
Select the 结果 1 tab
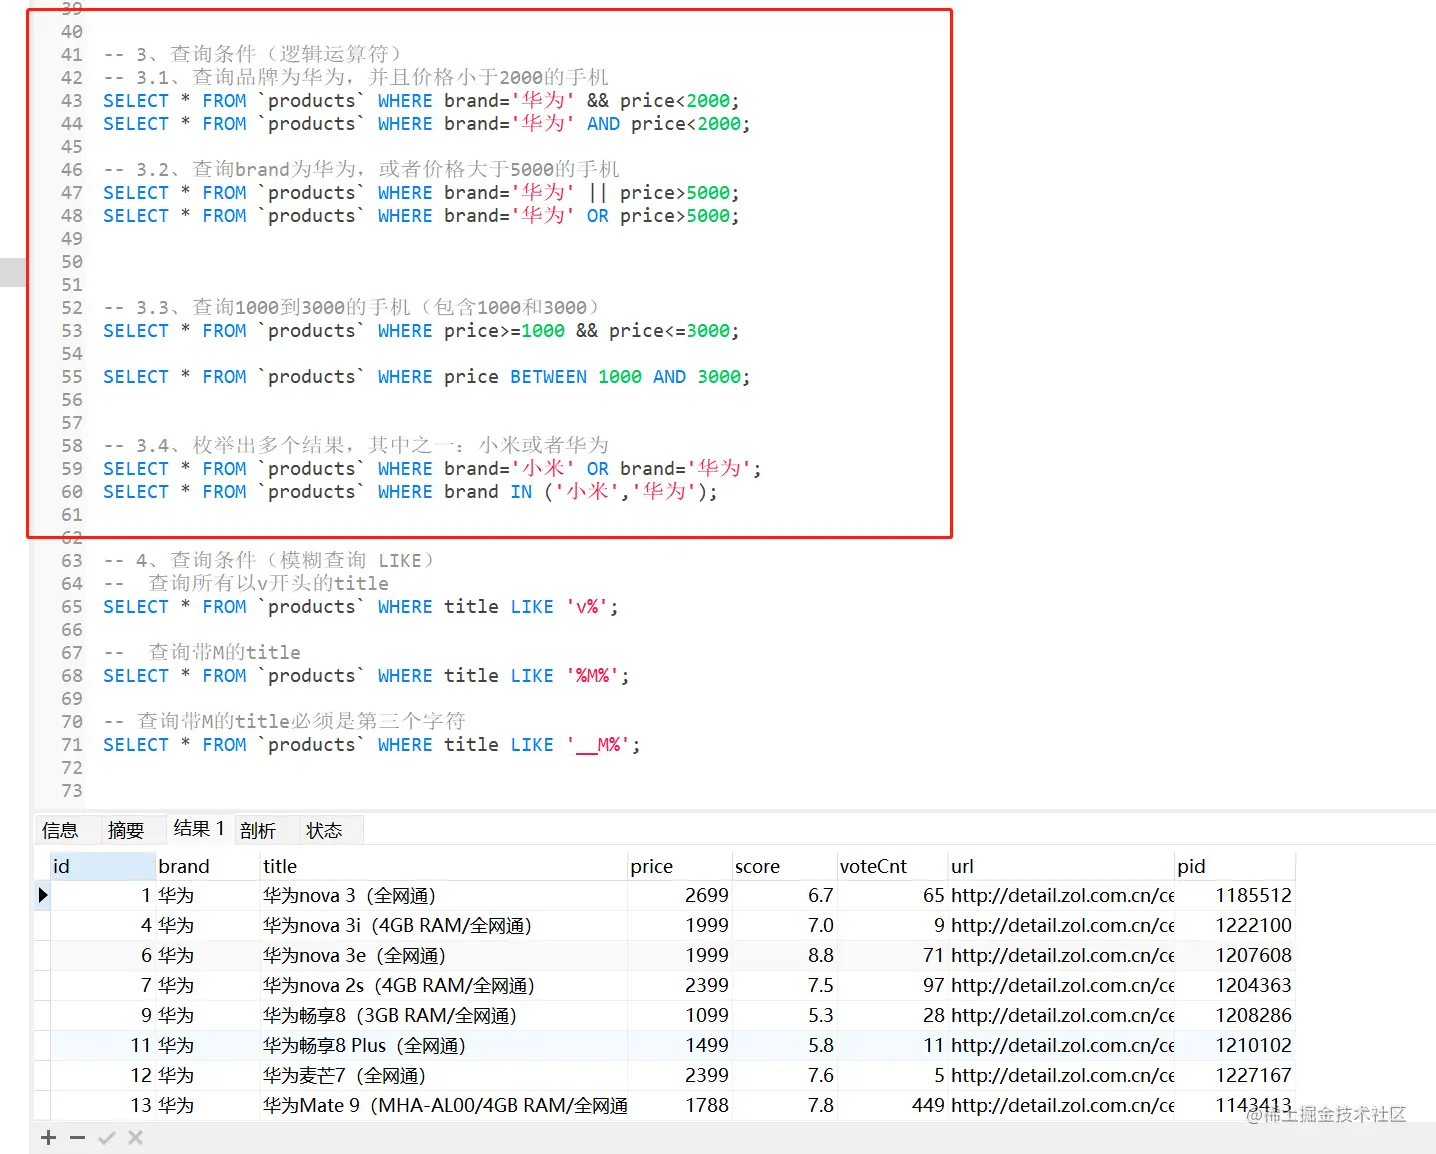(x=199, y=829)
